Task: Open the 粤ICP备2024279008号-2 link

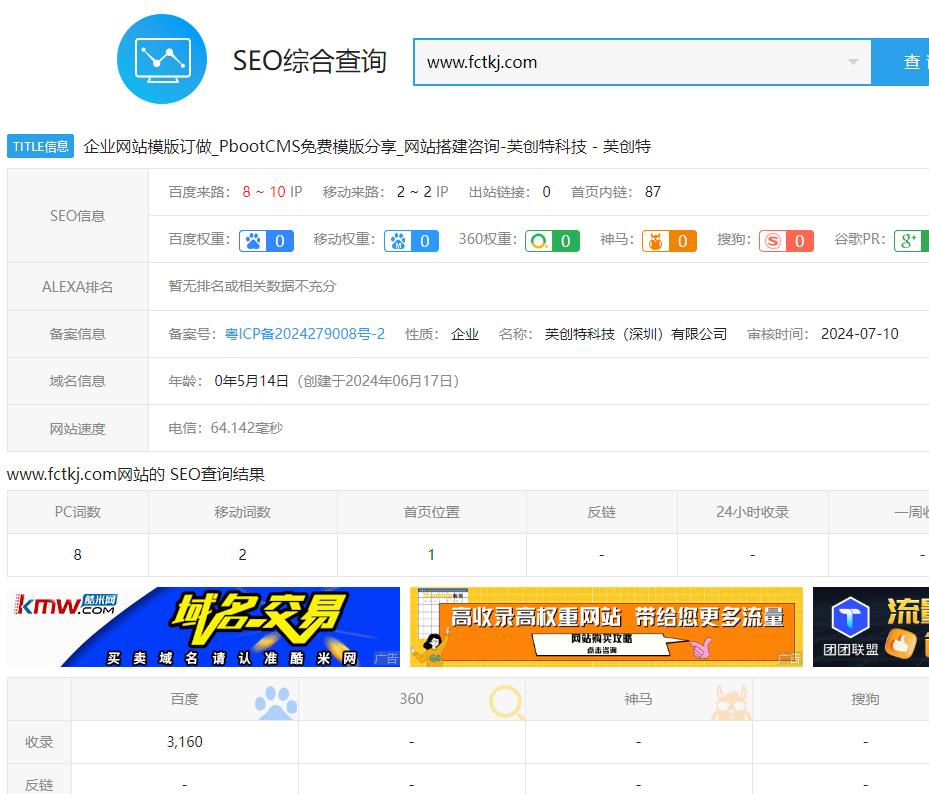Action: coord(305,334)
